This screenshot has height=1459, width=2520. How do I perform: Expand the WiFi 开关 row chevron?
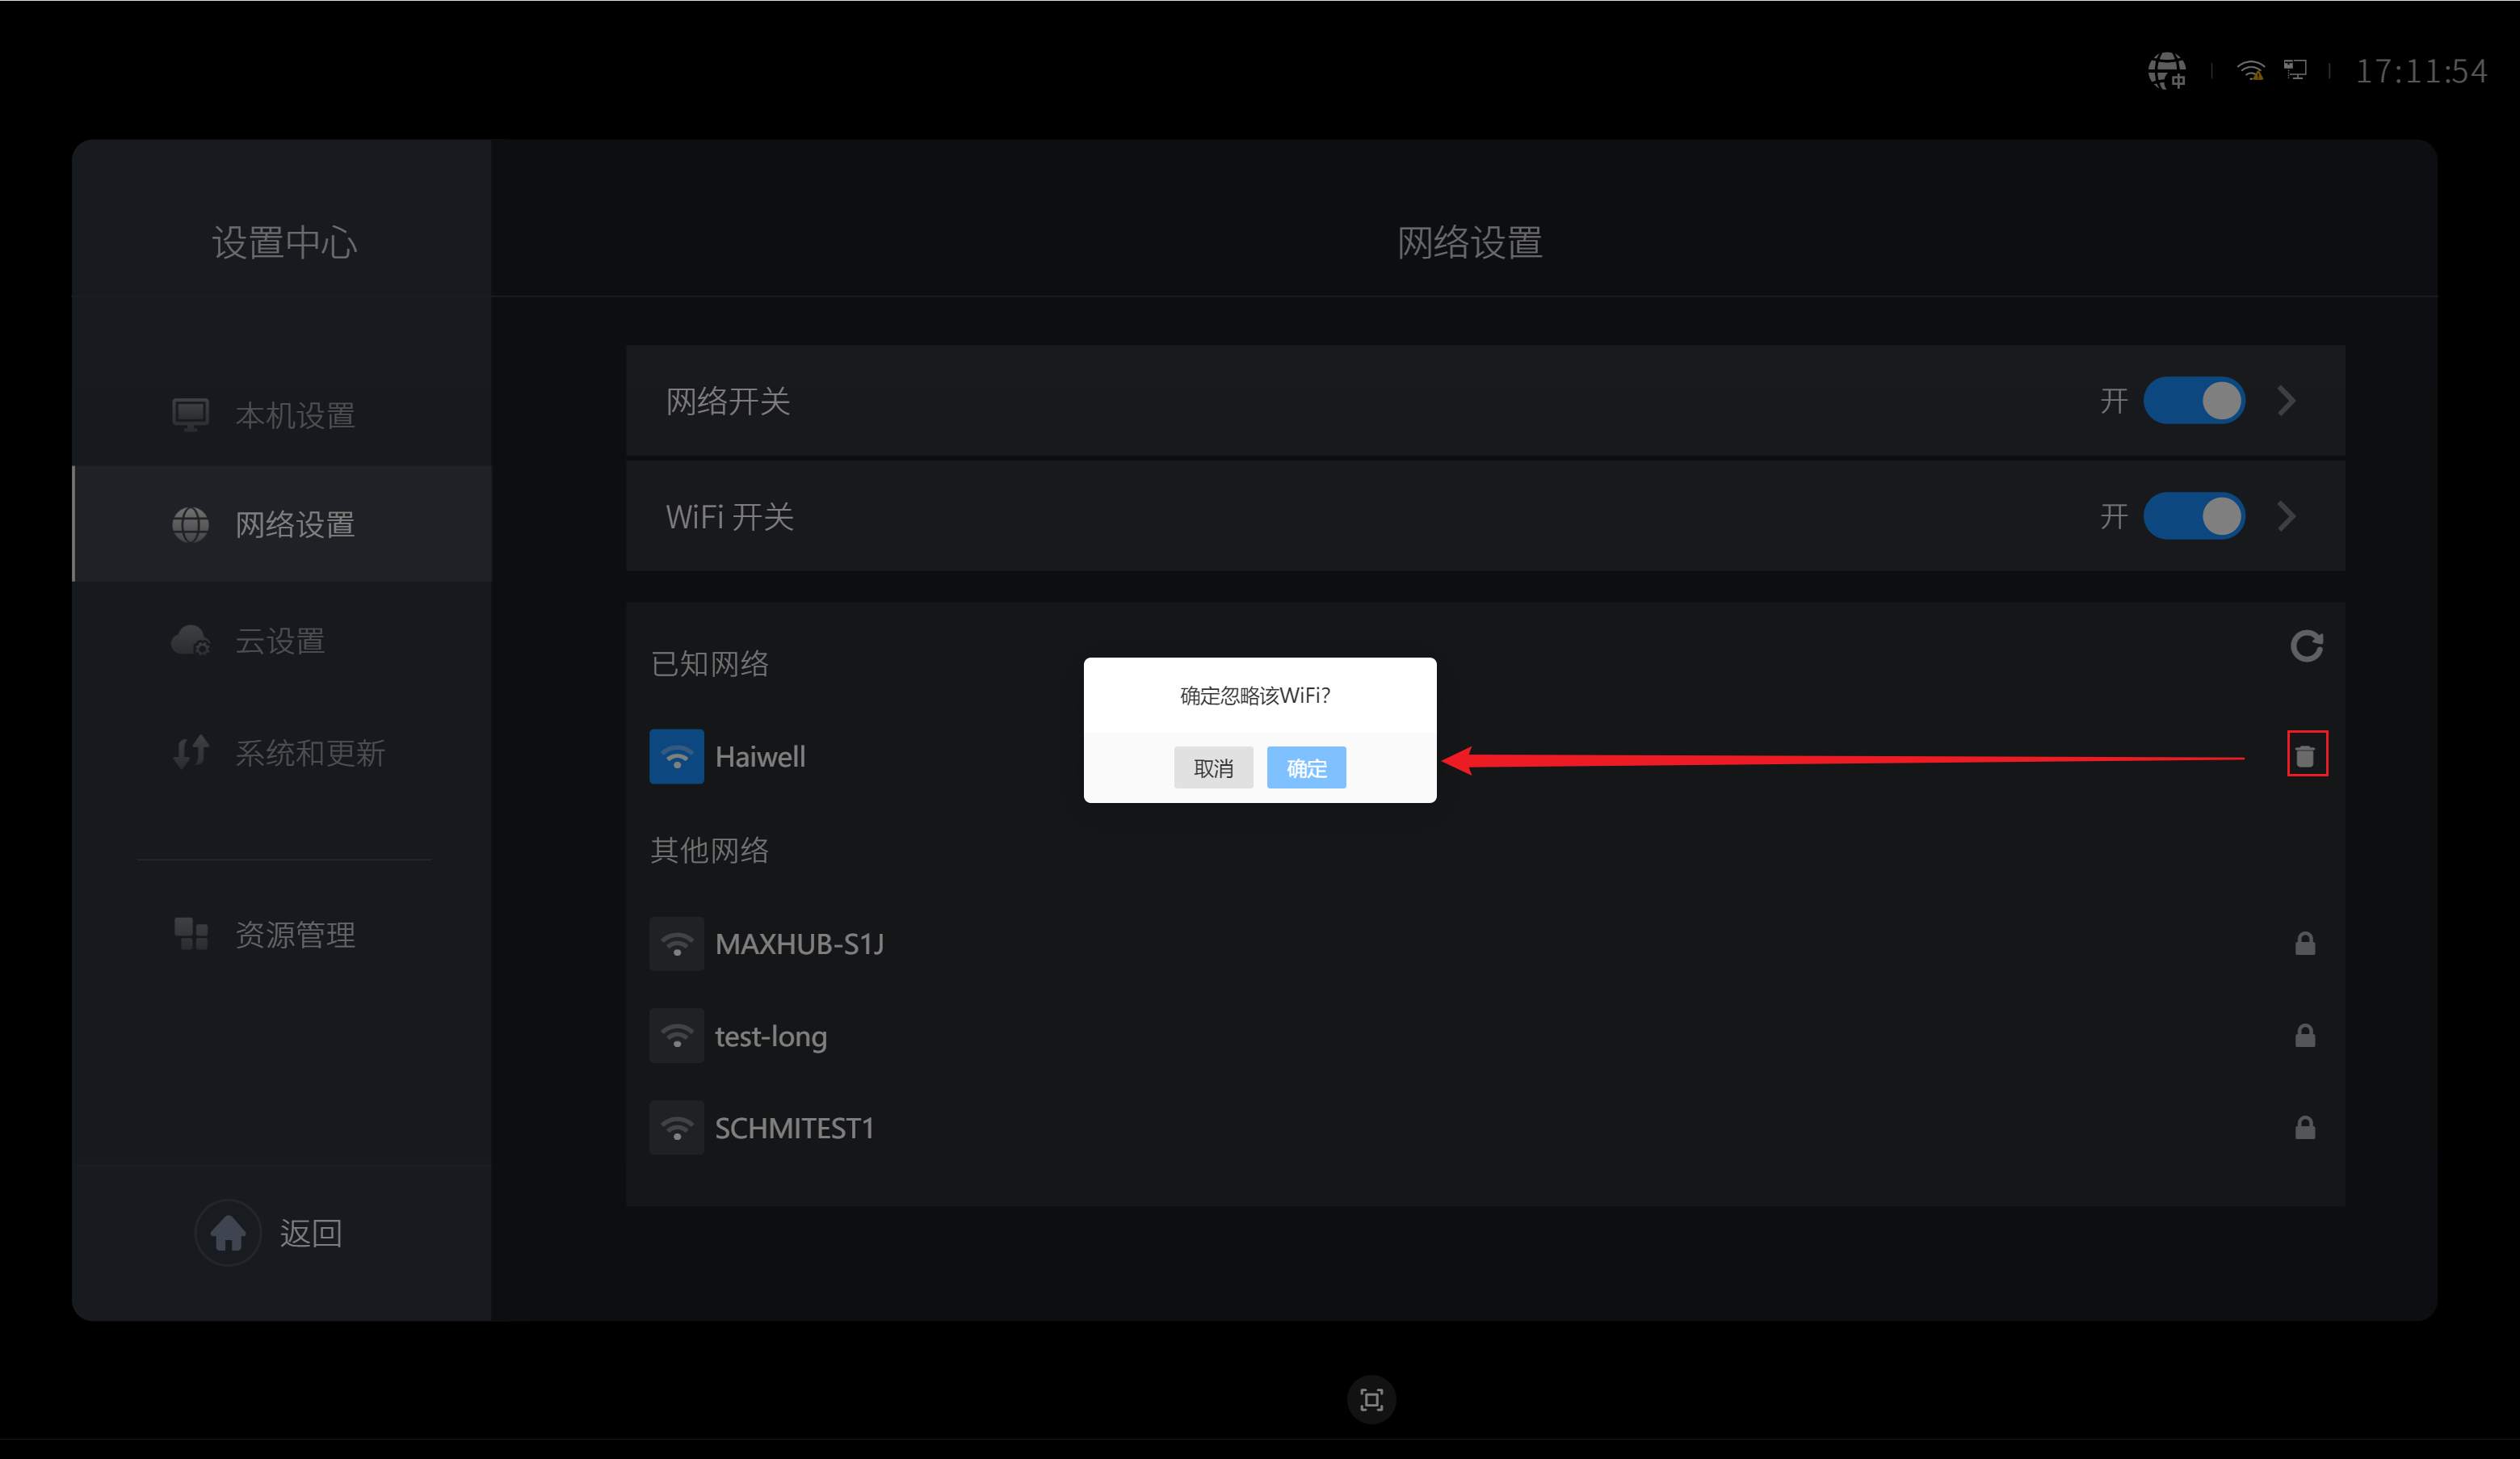point(2286,516)
